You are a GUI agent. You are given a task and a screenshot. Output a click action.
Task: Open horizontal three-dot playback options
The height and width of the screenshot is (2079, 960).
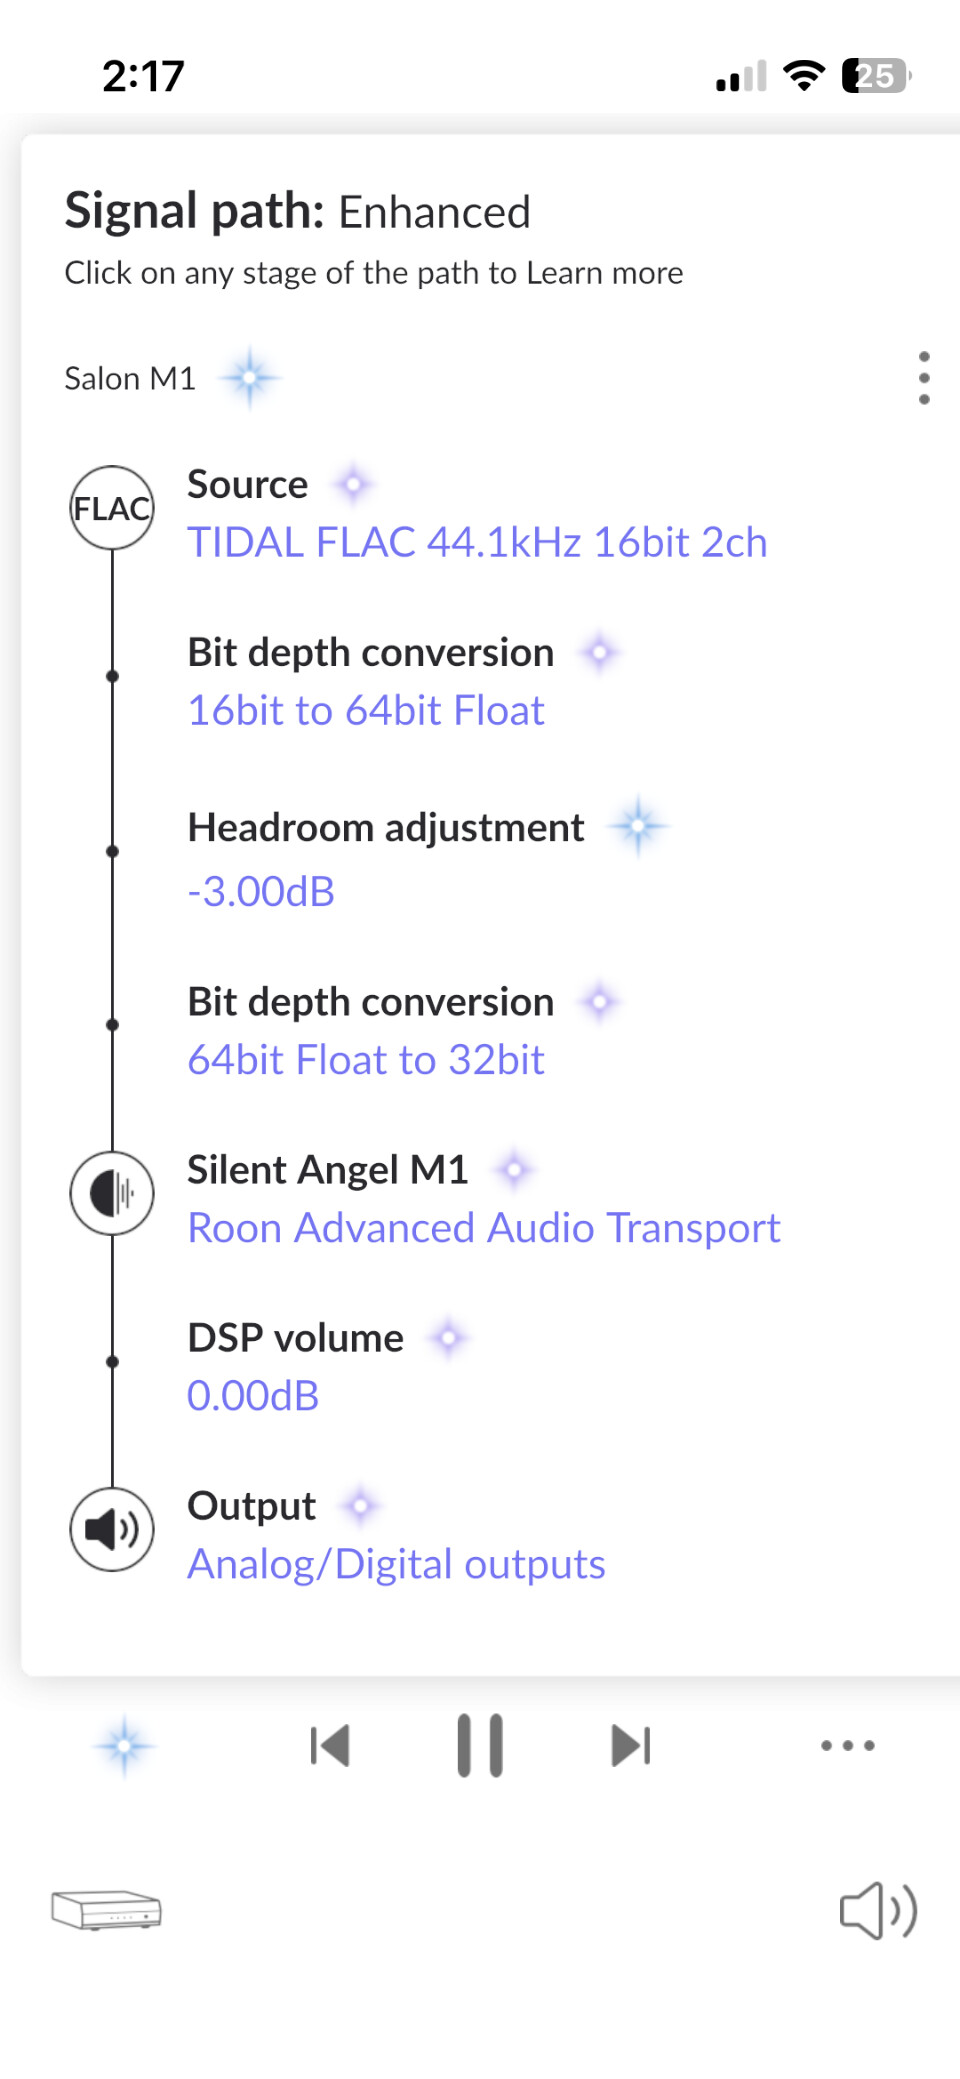pos(848,1746)
